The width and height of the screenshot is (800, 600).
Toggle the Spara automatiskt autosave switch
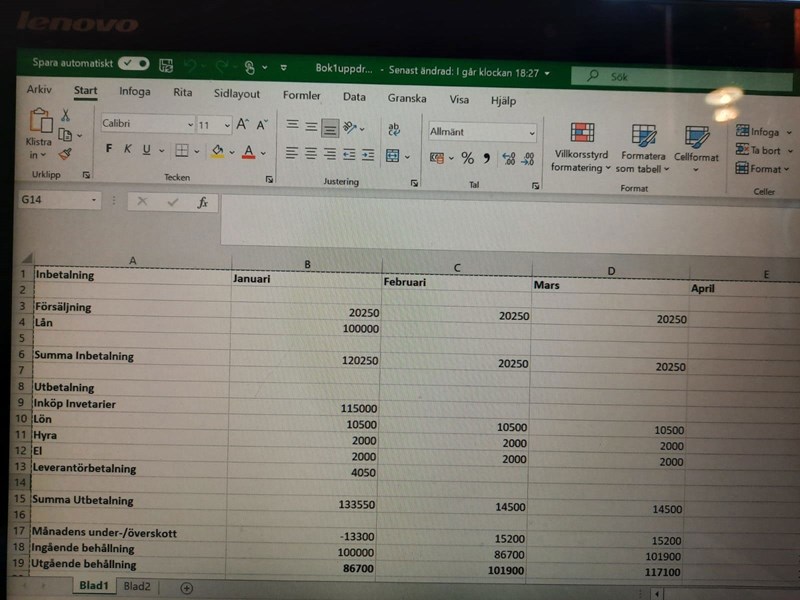click(133, 64)
